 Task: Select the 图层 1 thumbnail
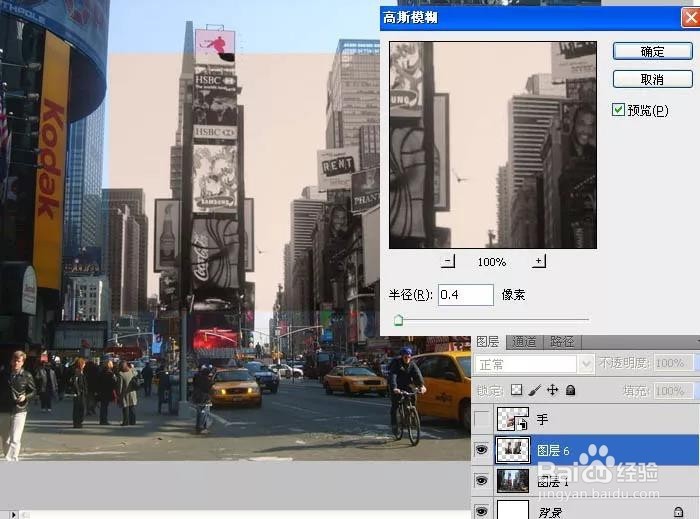[513, 481]
